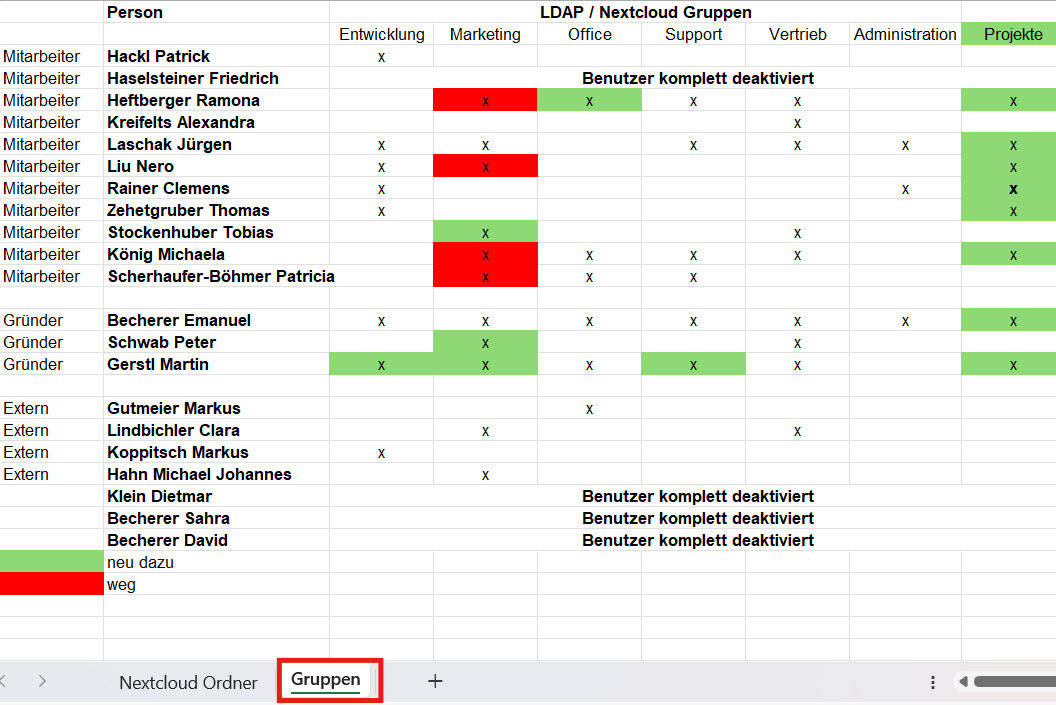Select red legend cell beside "weg"
Image resolution: width=1056 pixels, height=705 pixels.
[x=51, y=584]
